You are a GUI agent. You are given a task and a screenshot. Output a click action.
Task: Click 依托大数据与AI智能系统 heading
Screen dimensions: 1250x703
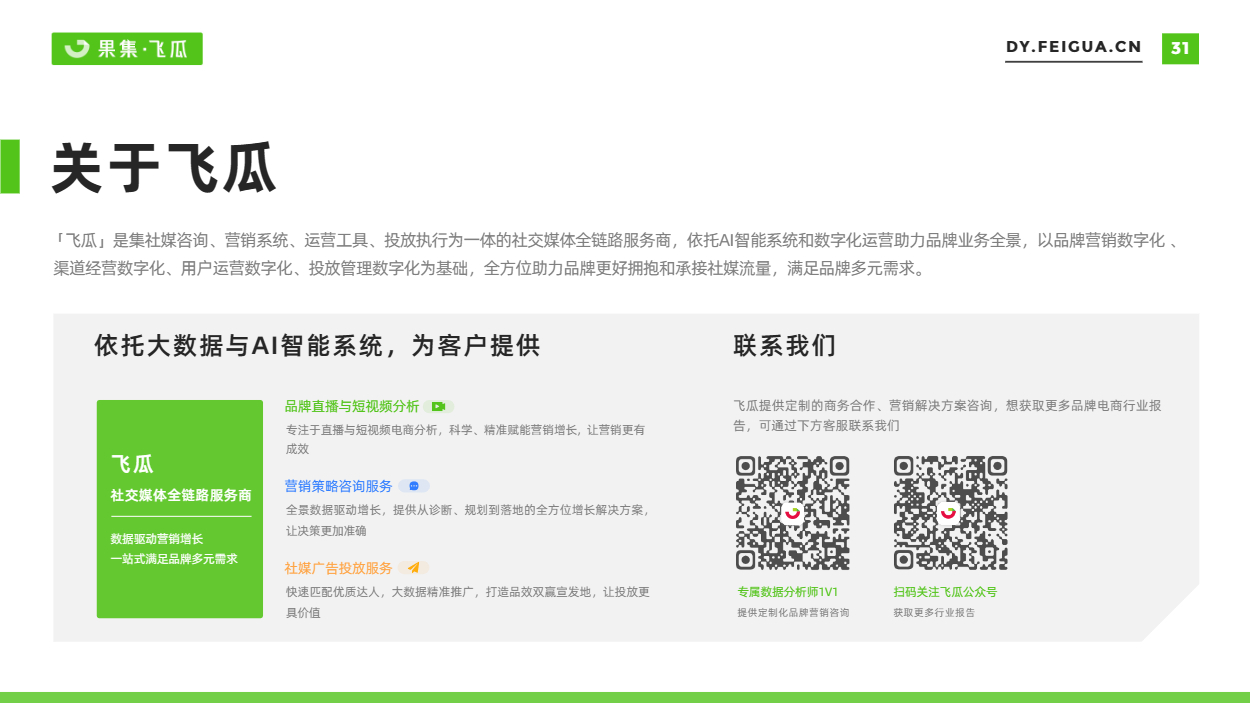pyautogui.click(x=317, y=346)
